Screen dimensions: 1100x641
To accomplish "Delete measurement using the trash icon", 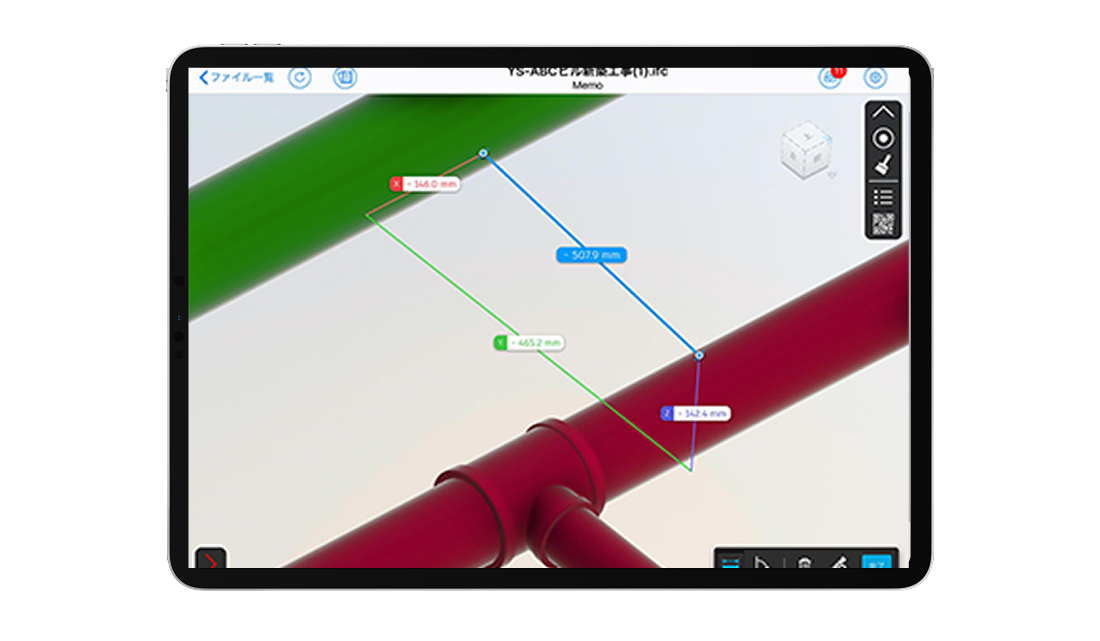I will 803,563.
